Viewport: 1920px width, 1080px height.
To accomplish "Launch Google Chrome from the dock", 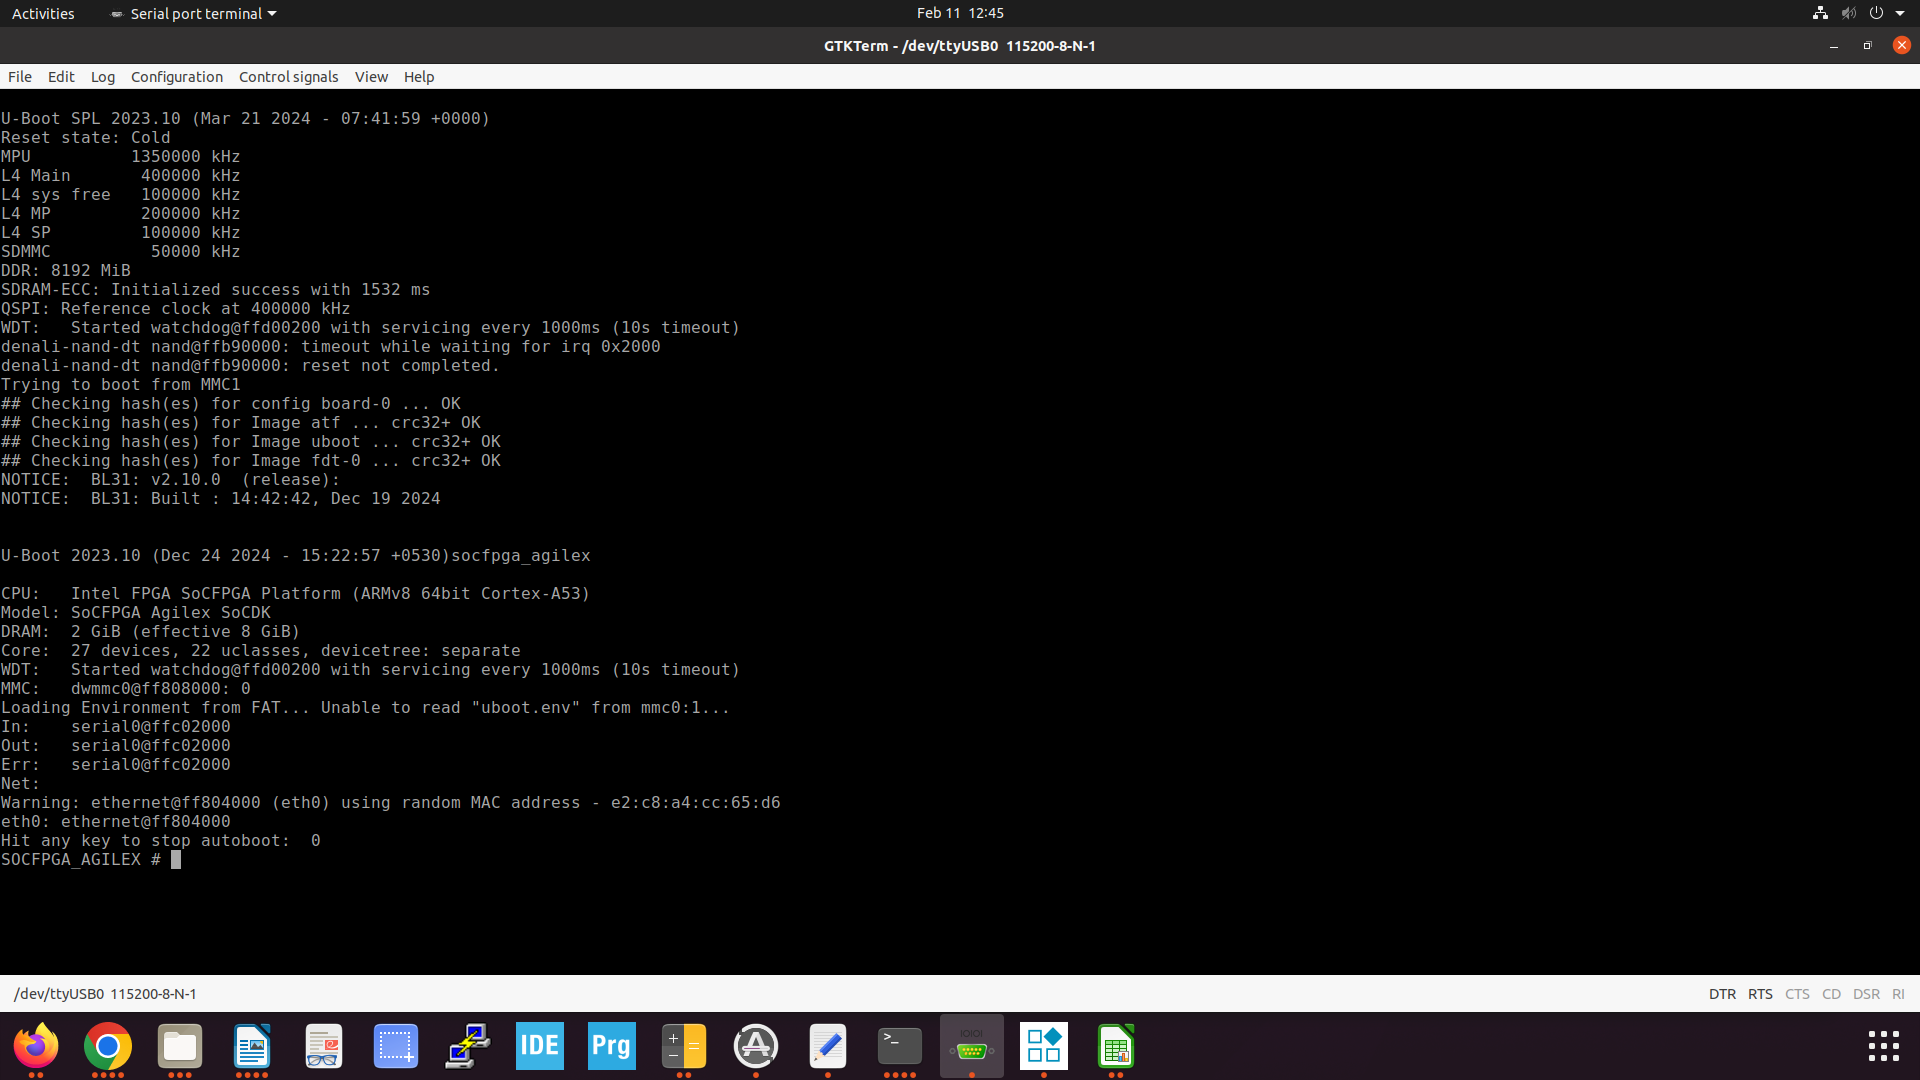I will (108, 1046).
